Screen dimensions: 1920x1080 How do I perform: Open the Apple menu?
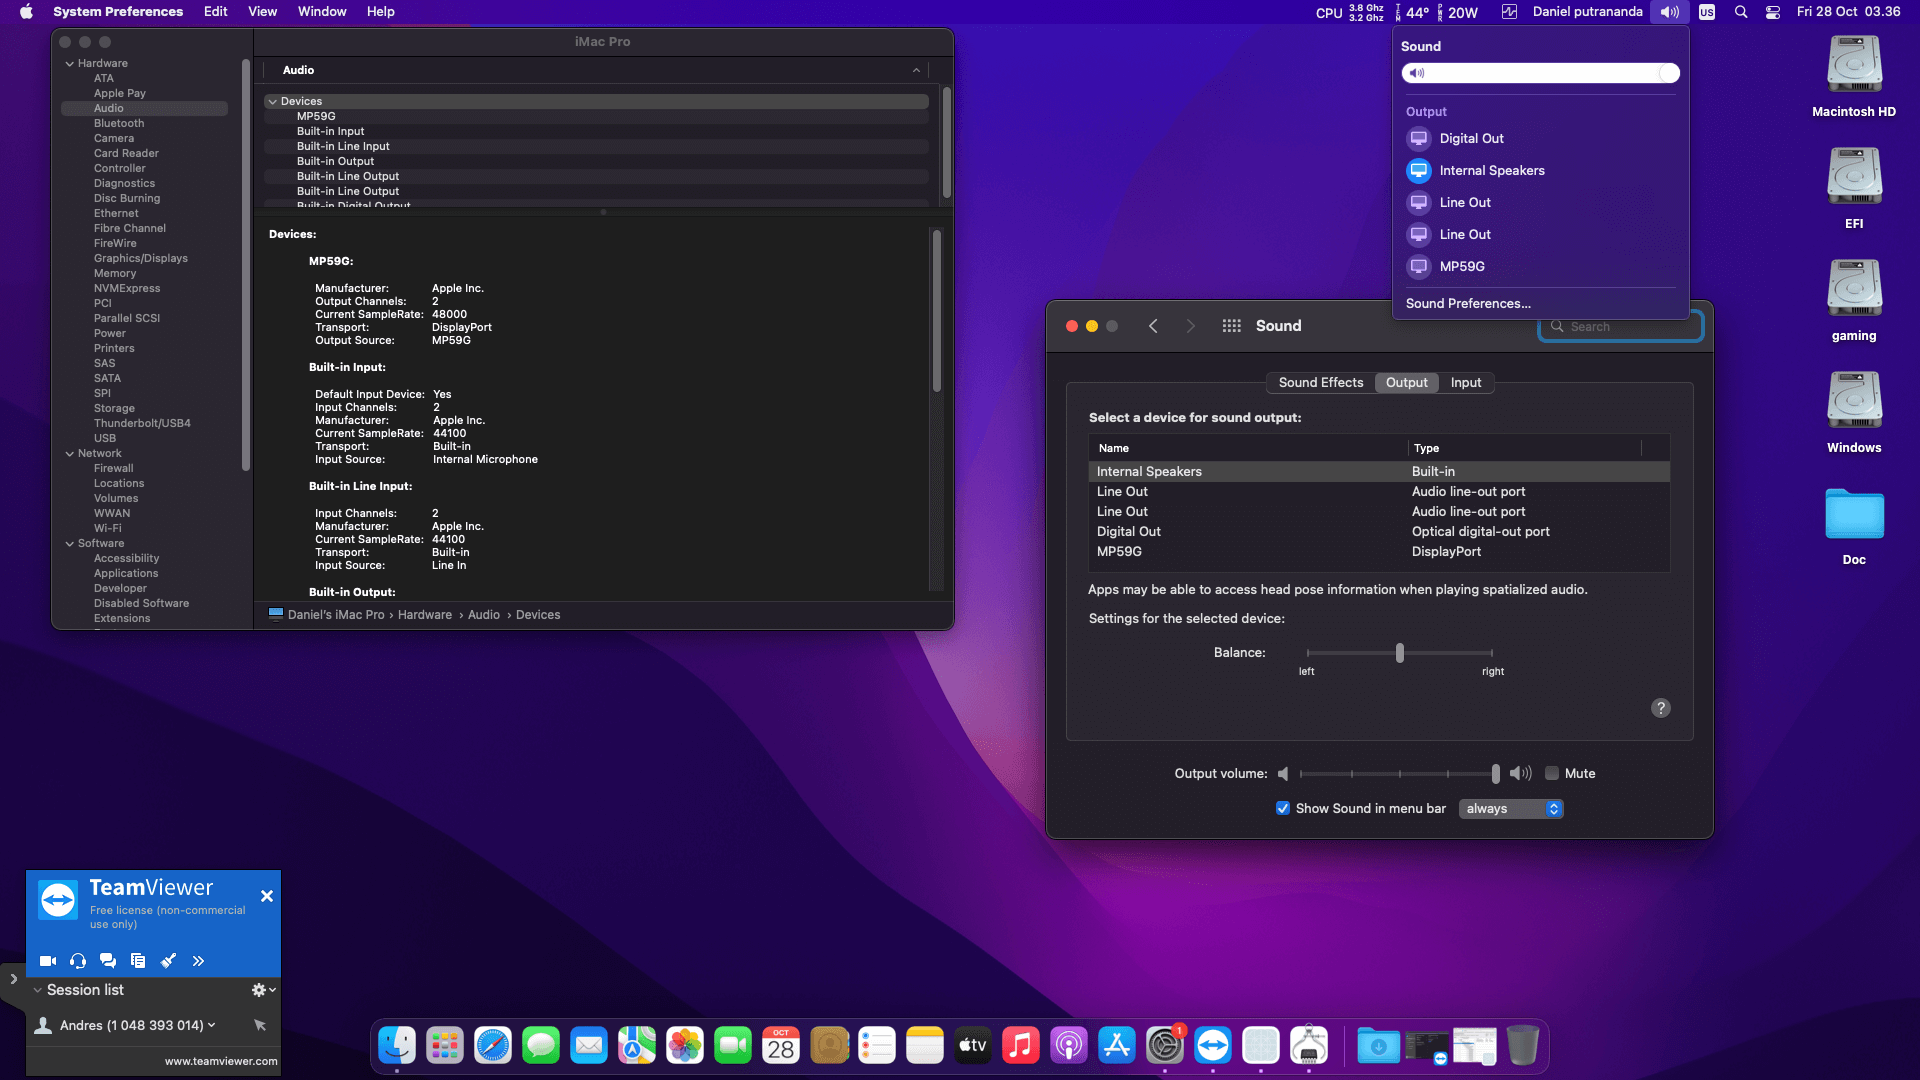click(x=27, y=12)
